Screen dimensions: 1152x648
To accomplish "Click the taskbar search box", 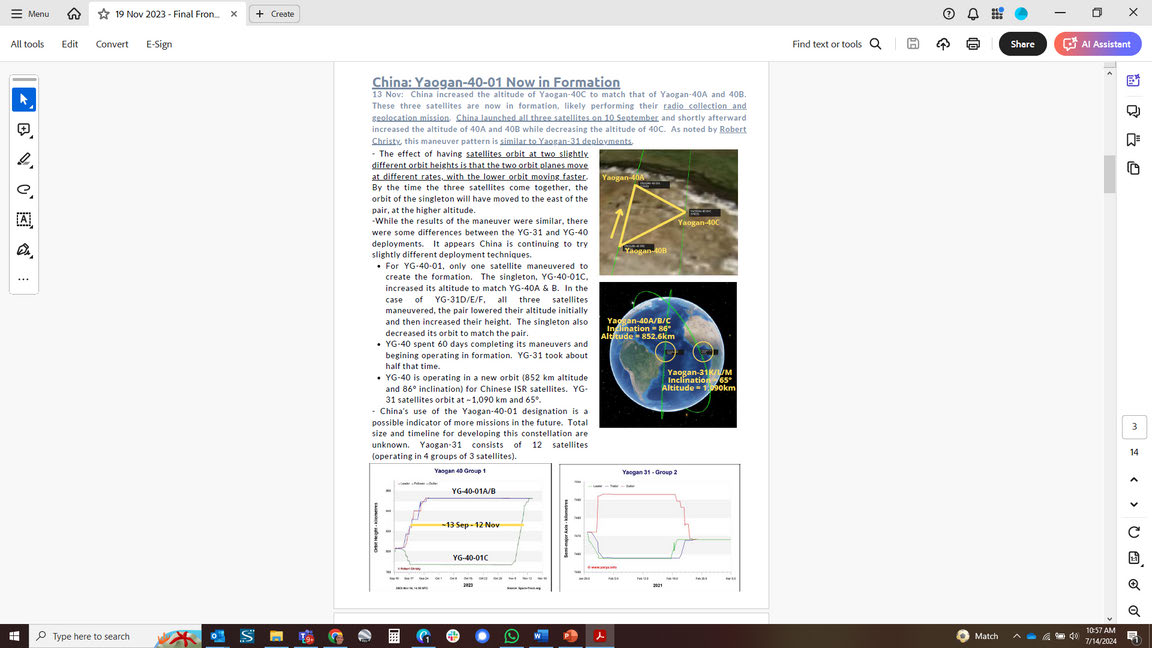I will pyautogui.click(x=116, y=636).
